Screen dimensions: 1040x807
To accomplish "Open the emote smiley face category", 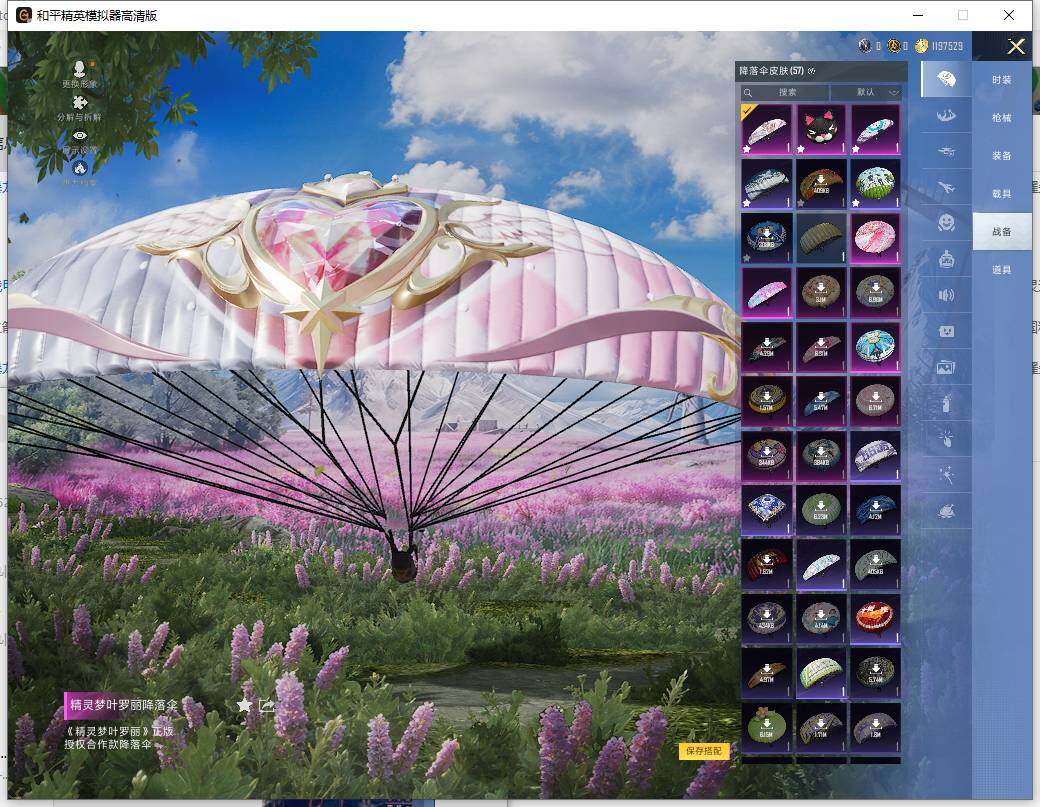I will tap(946, 223).
